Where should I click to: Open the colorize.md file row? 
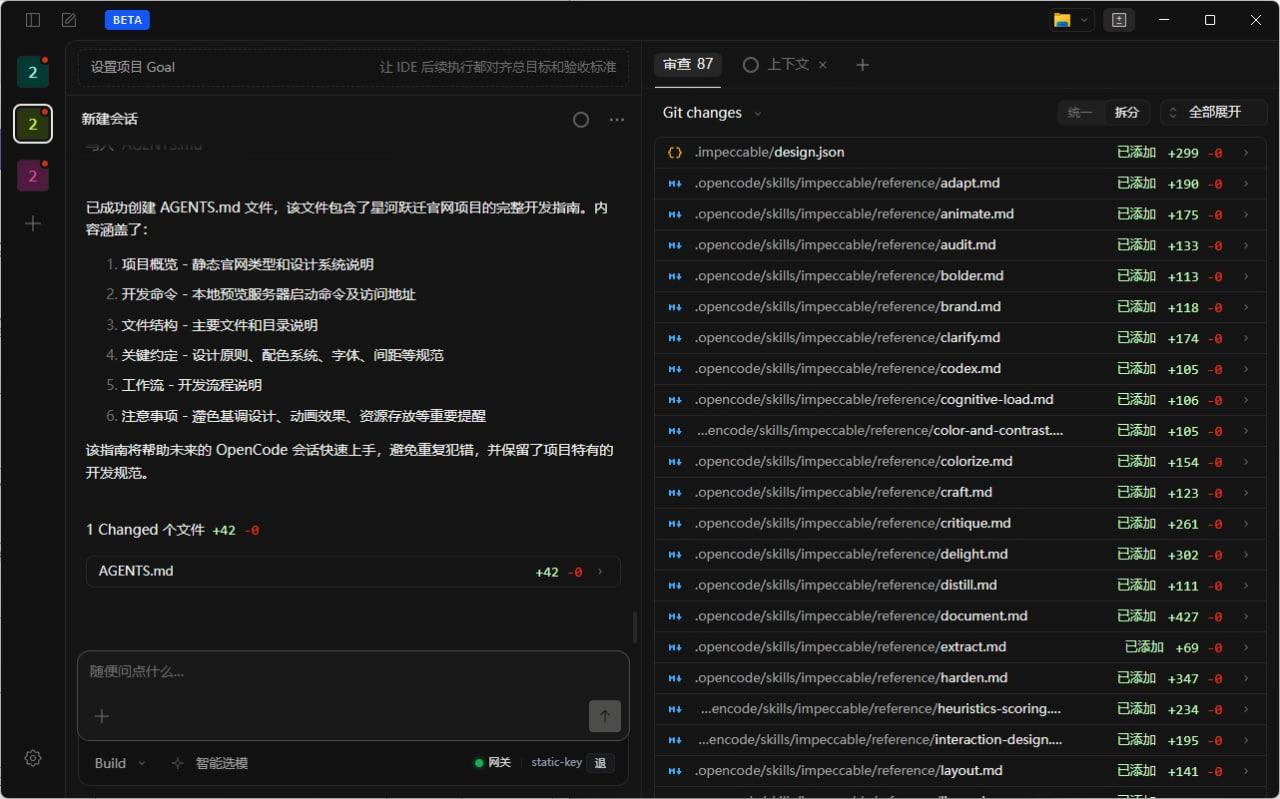point(960,462)
